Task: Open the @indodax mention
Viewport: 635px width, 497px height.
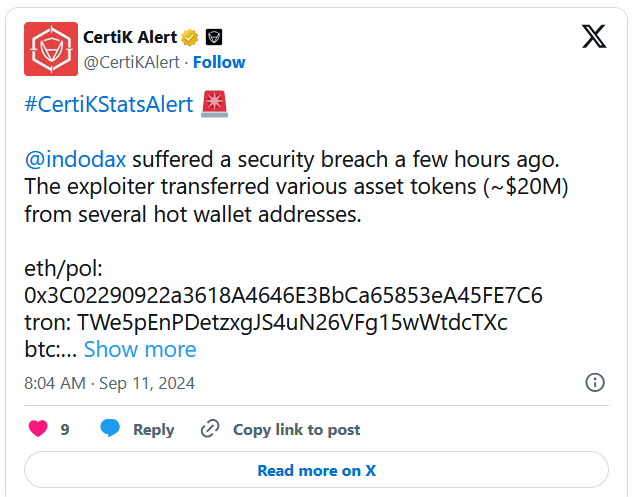Action: point(75,159)
